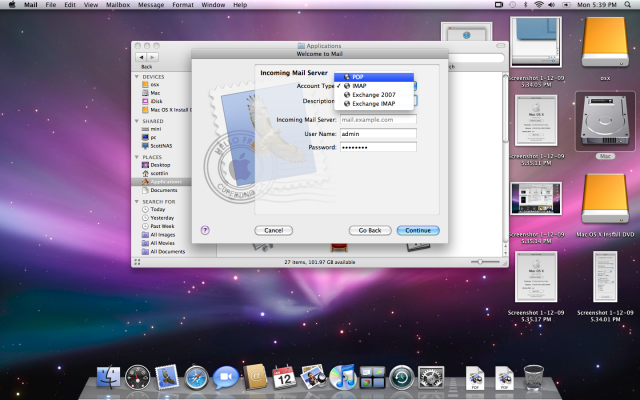Open Desktop in Finder sidebar
This screenshot has width=640, height=400.
point(161,165)
